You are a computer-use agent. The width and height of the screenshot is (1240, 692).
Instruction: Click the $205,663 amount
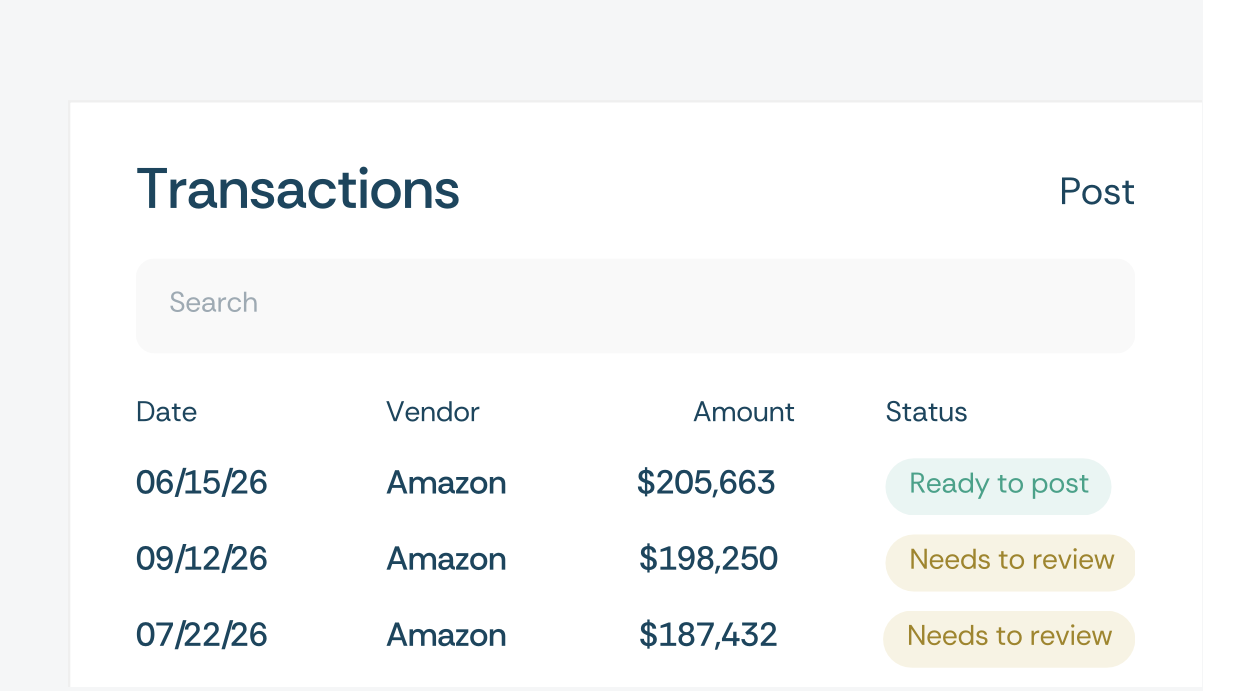coord(706,484)
